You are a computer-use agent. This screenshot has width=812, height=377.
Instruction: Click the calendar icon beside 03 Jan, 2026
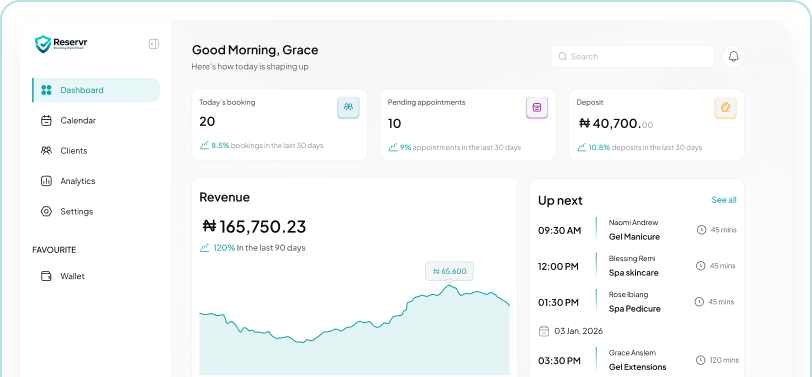[544, 331]
